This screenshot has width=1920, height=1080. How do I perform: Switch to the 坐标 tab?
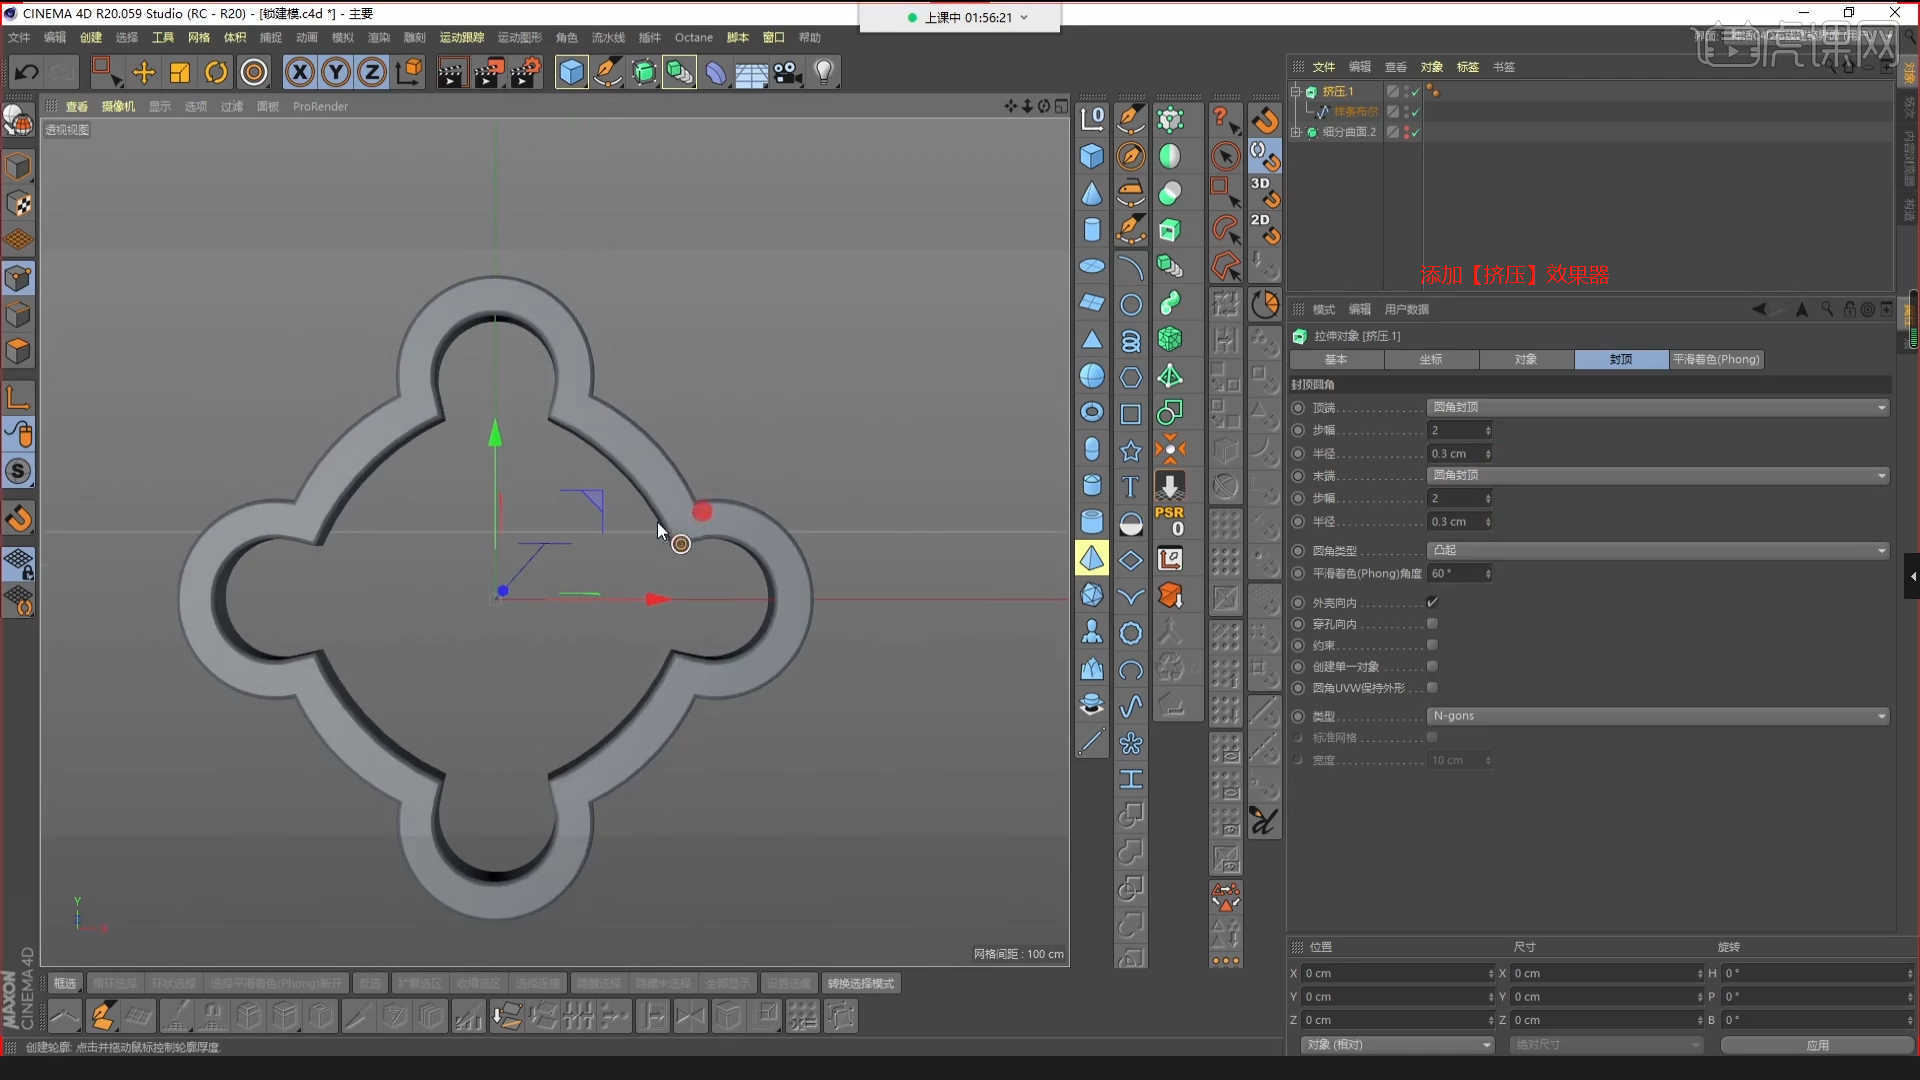click(x=1431, y=359)
